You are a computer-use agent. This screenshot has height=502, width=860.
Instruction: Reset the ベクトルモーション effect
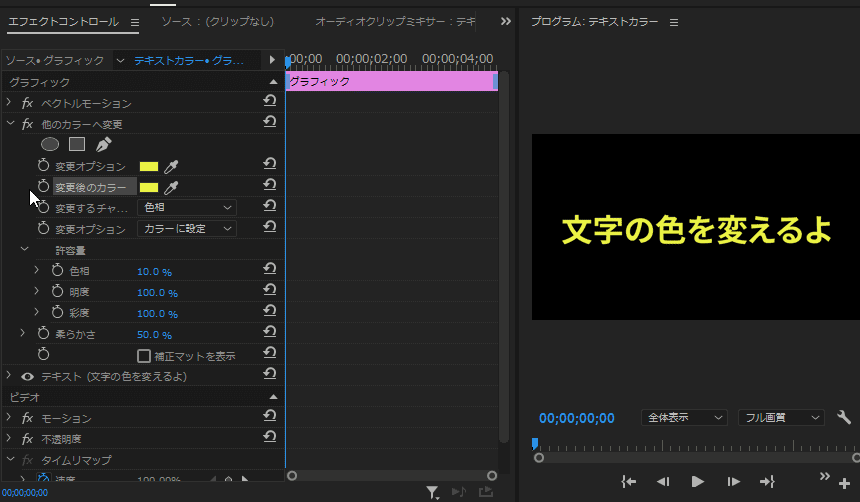269,101
